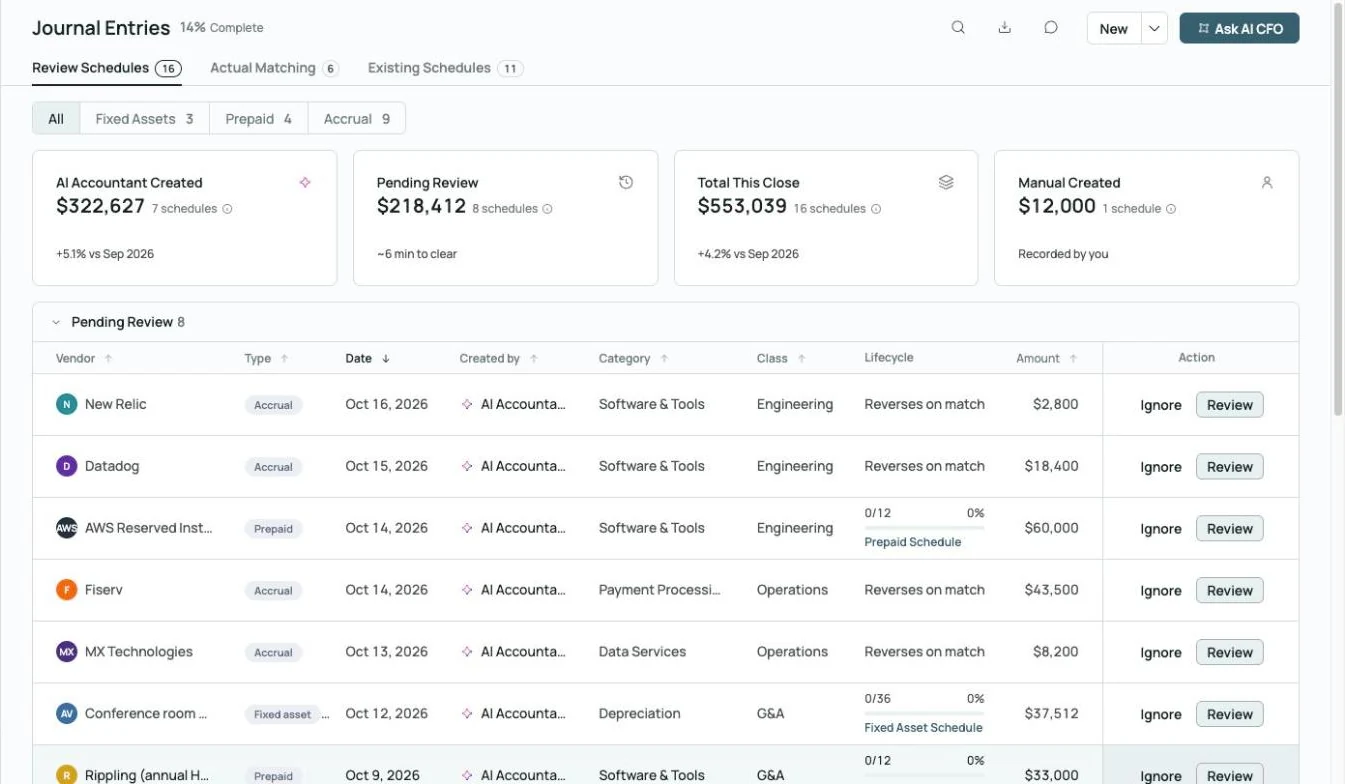The width and height of the screenshot is (1345, 784).
Task: Sort table by Created by column
Action: click(499, 358)
